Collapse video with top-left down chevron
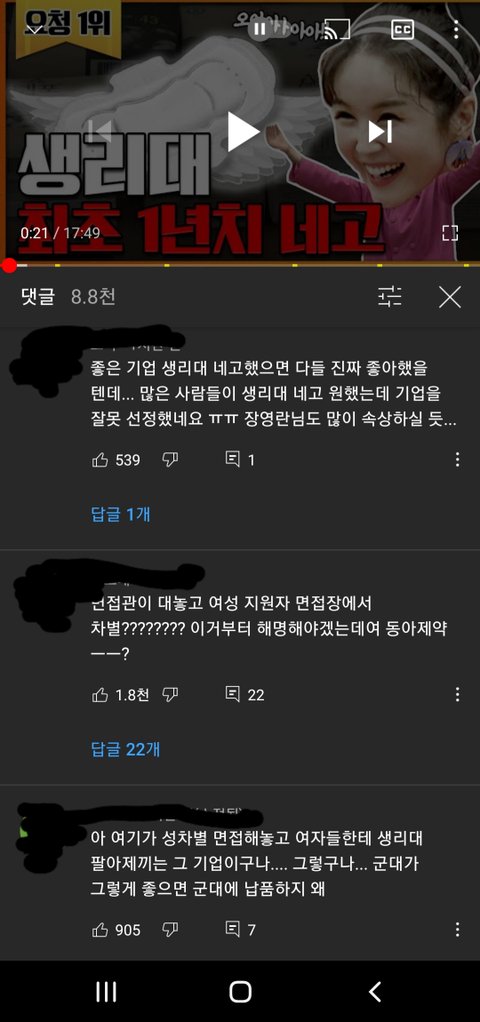 [35, 29]
